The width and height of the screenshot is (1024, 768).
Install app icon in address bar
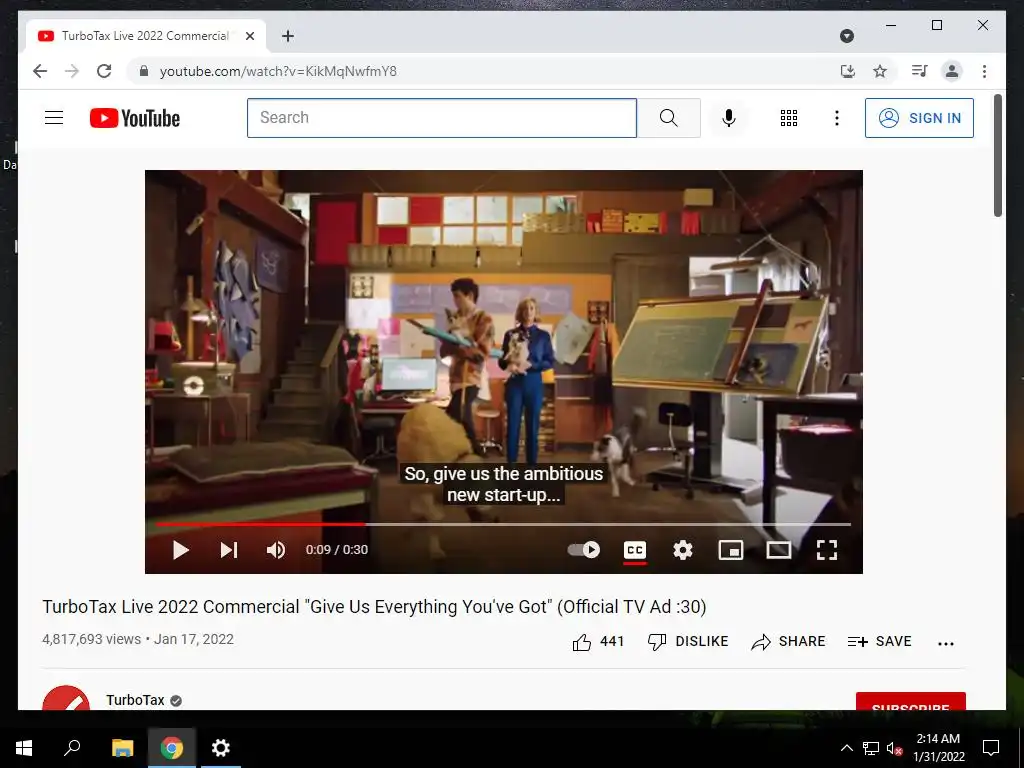tap(848, 71)
